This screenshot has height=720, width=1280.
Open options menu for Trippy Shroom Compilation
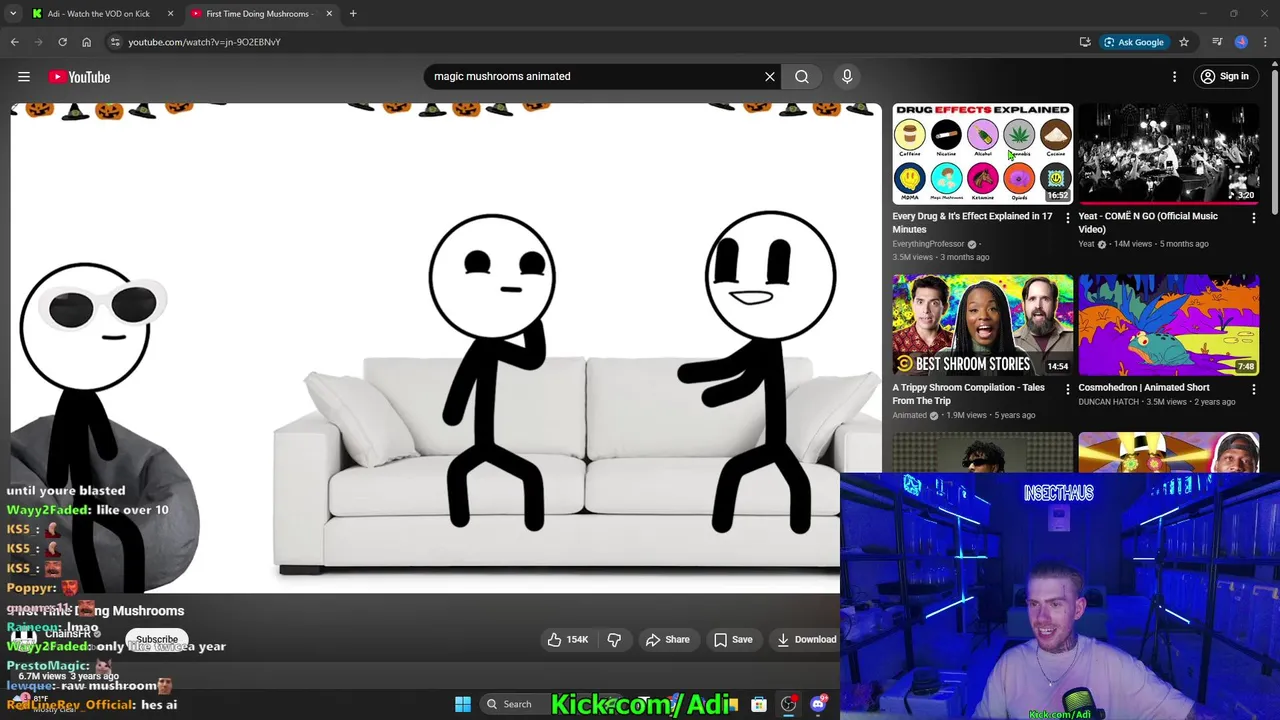[x=1067, y=389]
